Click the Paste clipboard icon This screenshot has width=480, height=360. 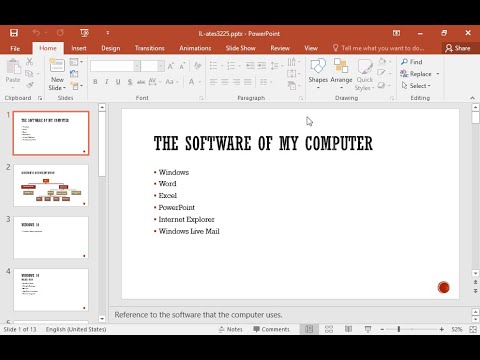point(13,66)
